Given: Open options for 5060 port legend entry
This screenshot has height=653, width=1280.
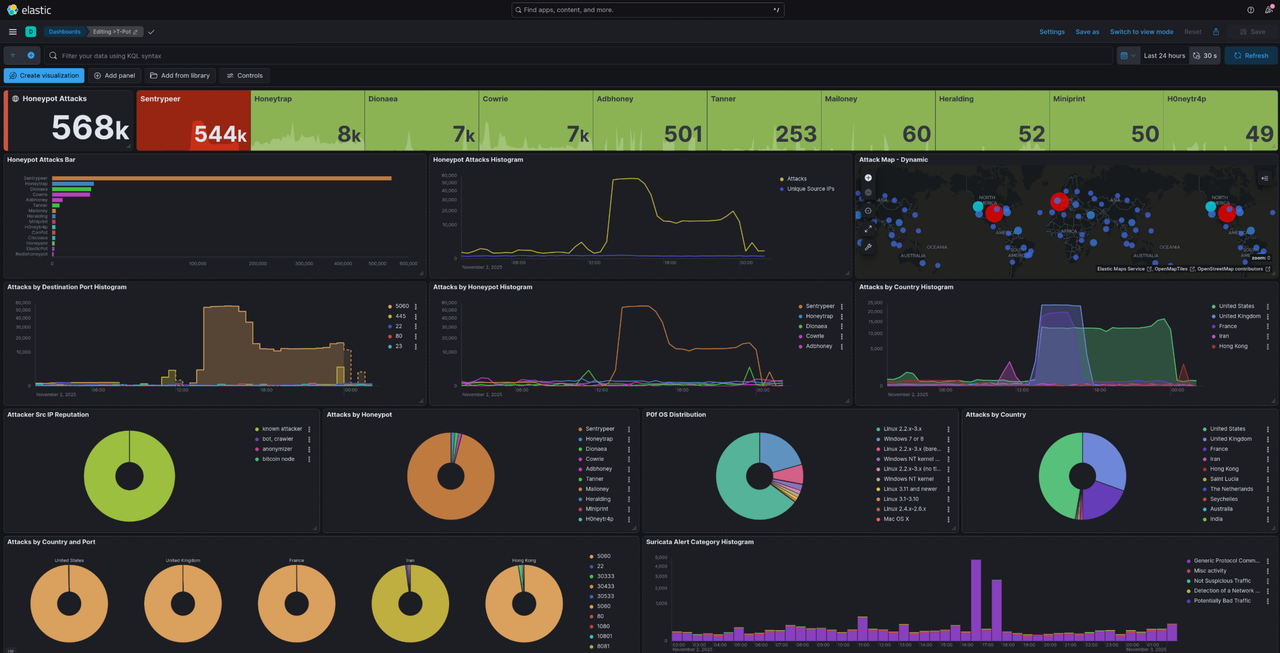Looking at the screenshot, I should coord(415,306).
